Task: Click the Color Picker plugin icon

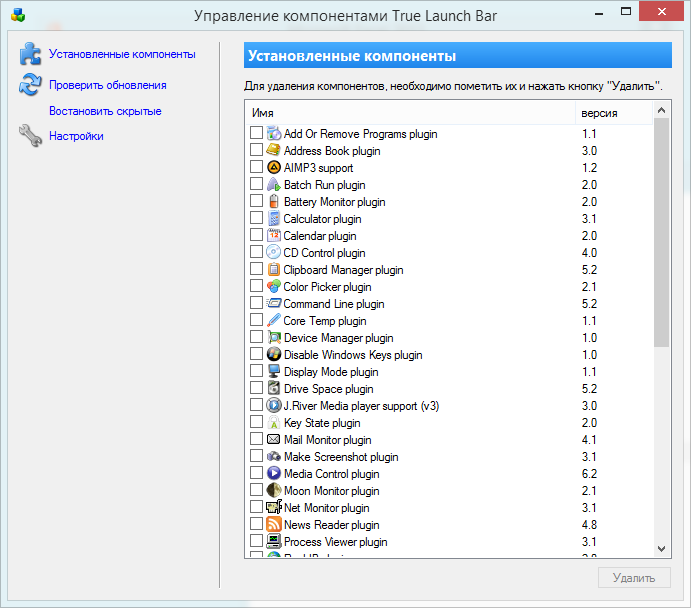Action: click(x=274, y=287)
